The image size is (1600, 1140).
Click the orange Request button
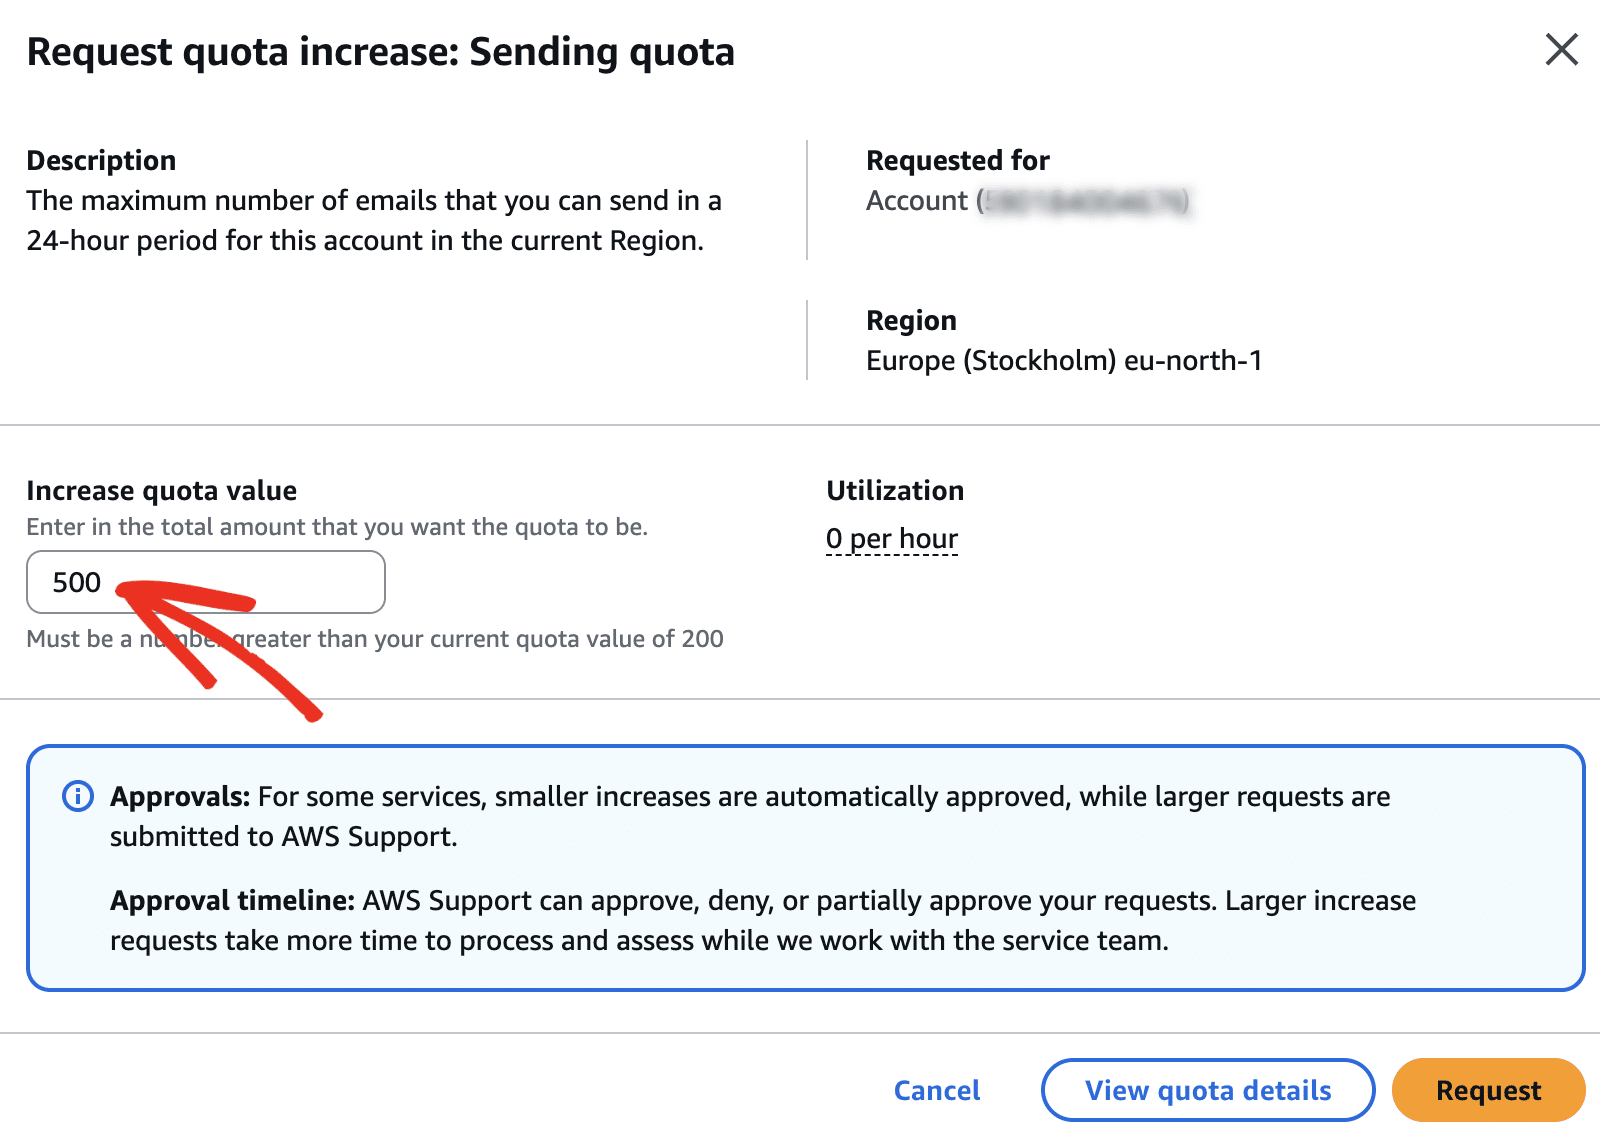coord(1488,1090)
